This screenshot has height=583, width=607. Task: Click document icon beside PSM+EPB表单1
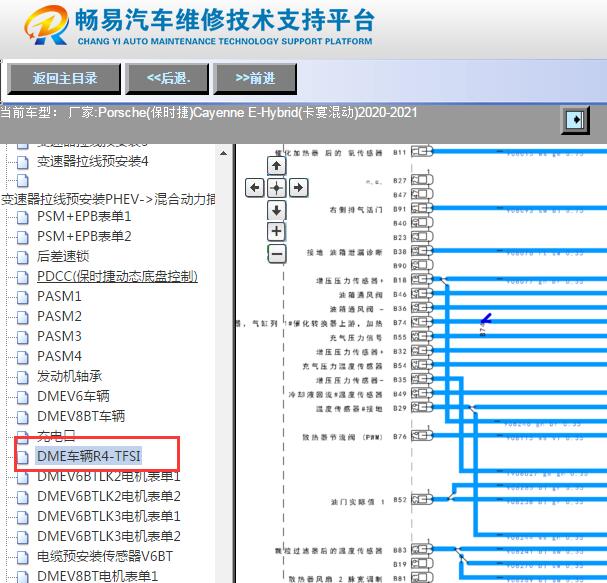tap(23, 217)
